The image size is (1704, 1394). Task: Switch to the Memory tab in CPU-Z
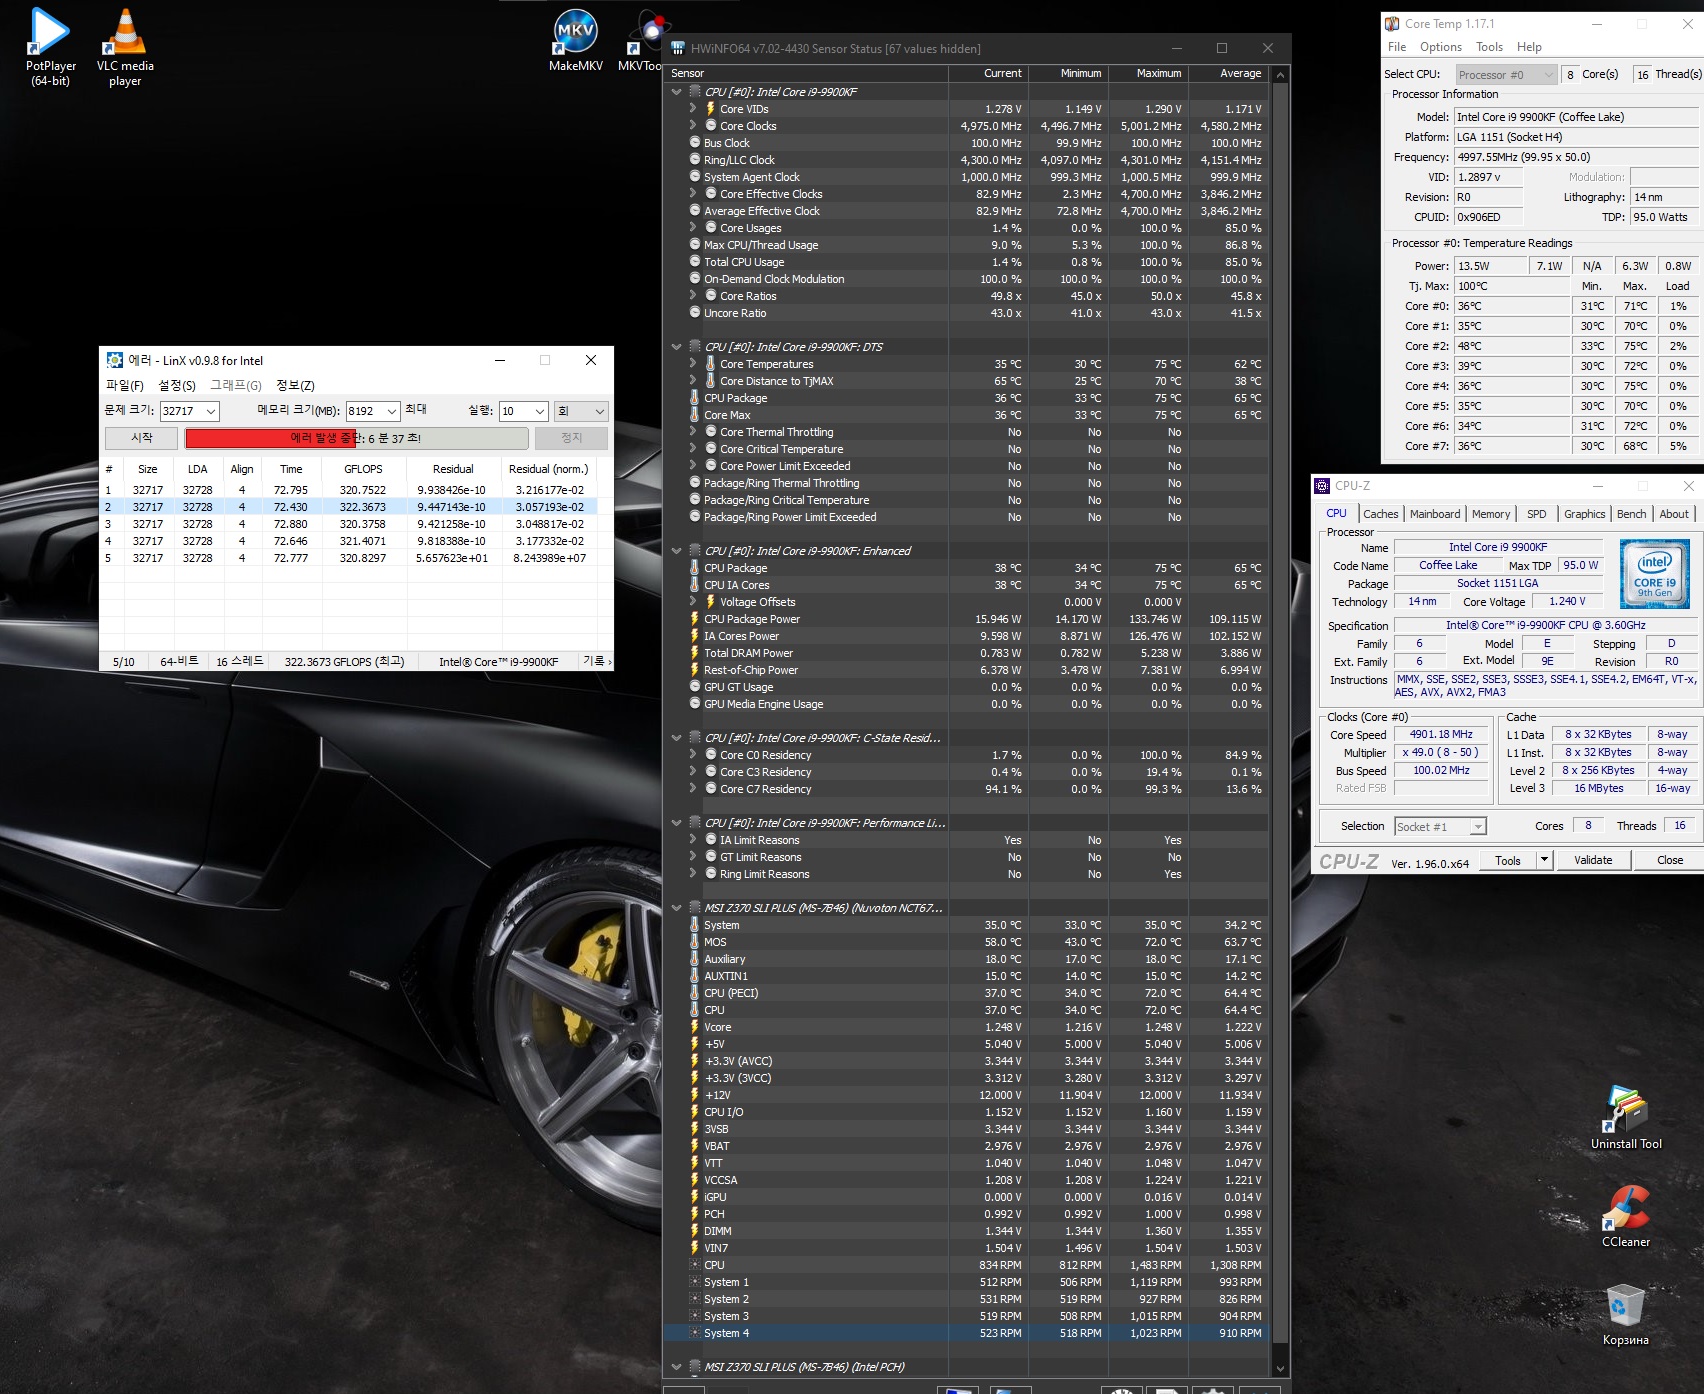(x=1490, y=514)
